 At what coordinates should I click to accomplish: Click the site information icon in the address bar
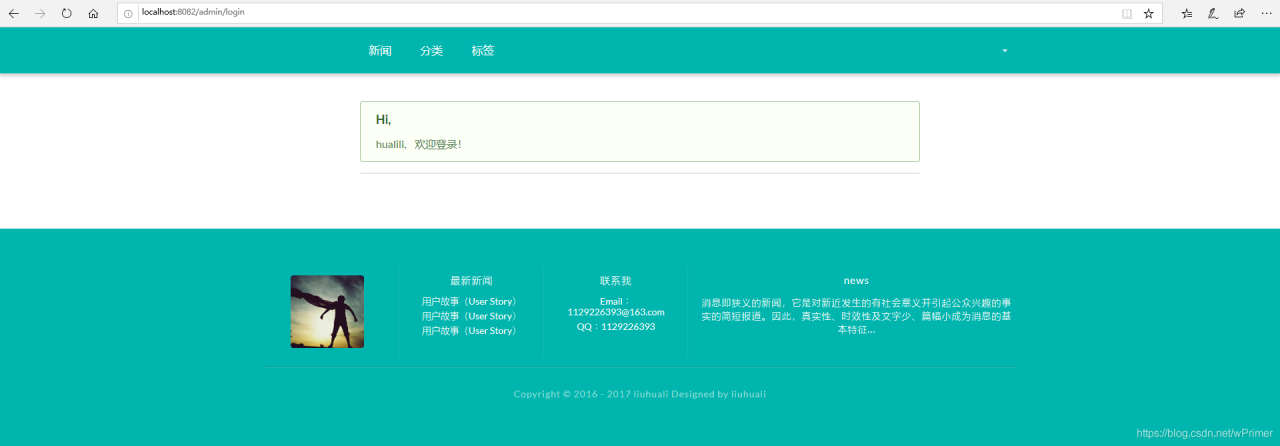pyautogui.click(x=128, y=13)
